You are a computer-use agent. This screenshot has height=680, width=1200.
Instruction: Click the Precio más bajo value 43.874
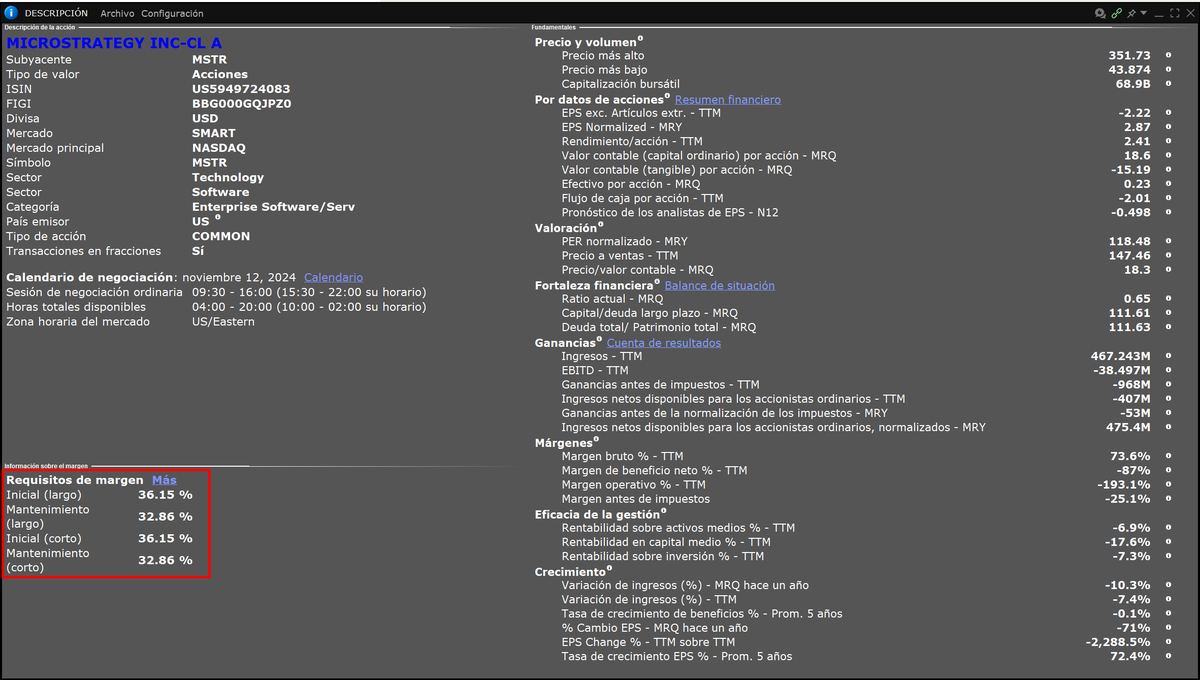(x=1130, y=70)
